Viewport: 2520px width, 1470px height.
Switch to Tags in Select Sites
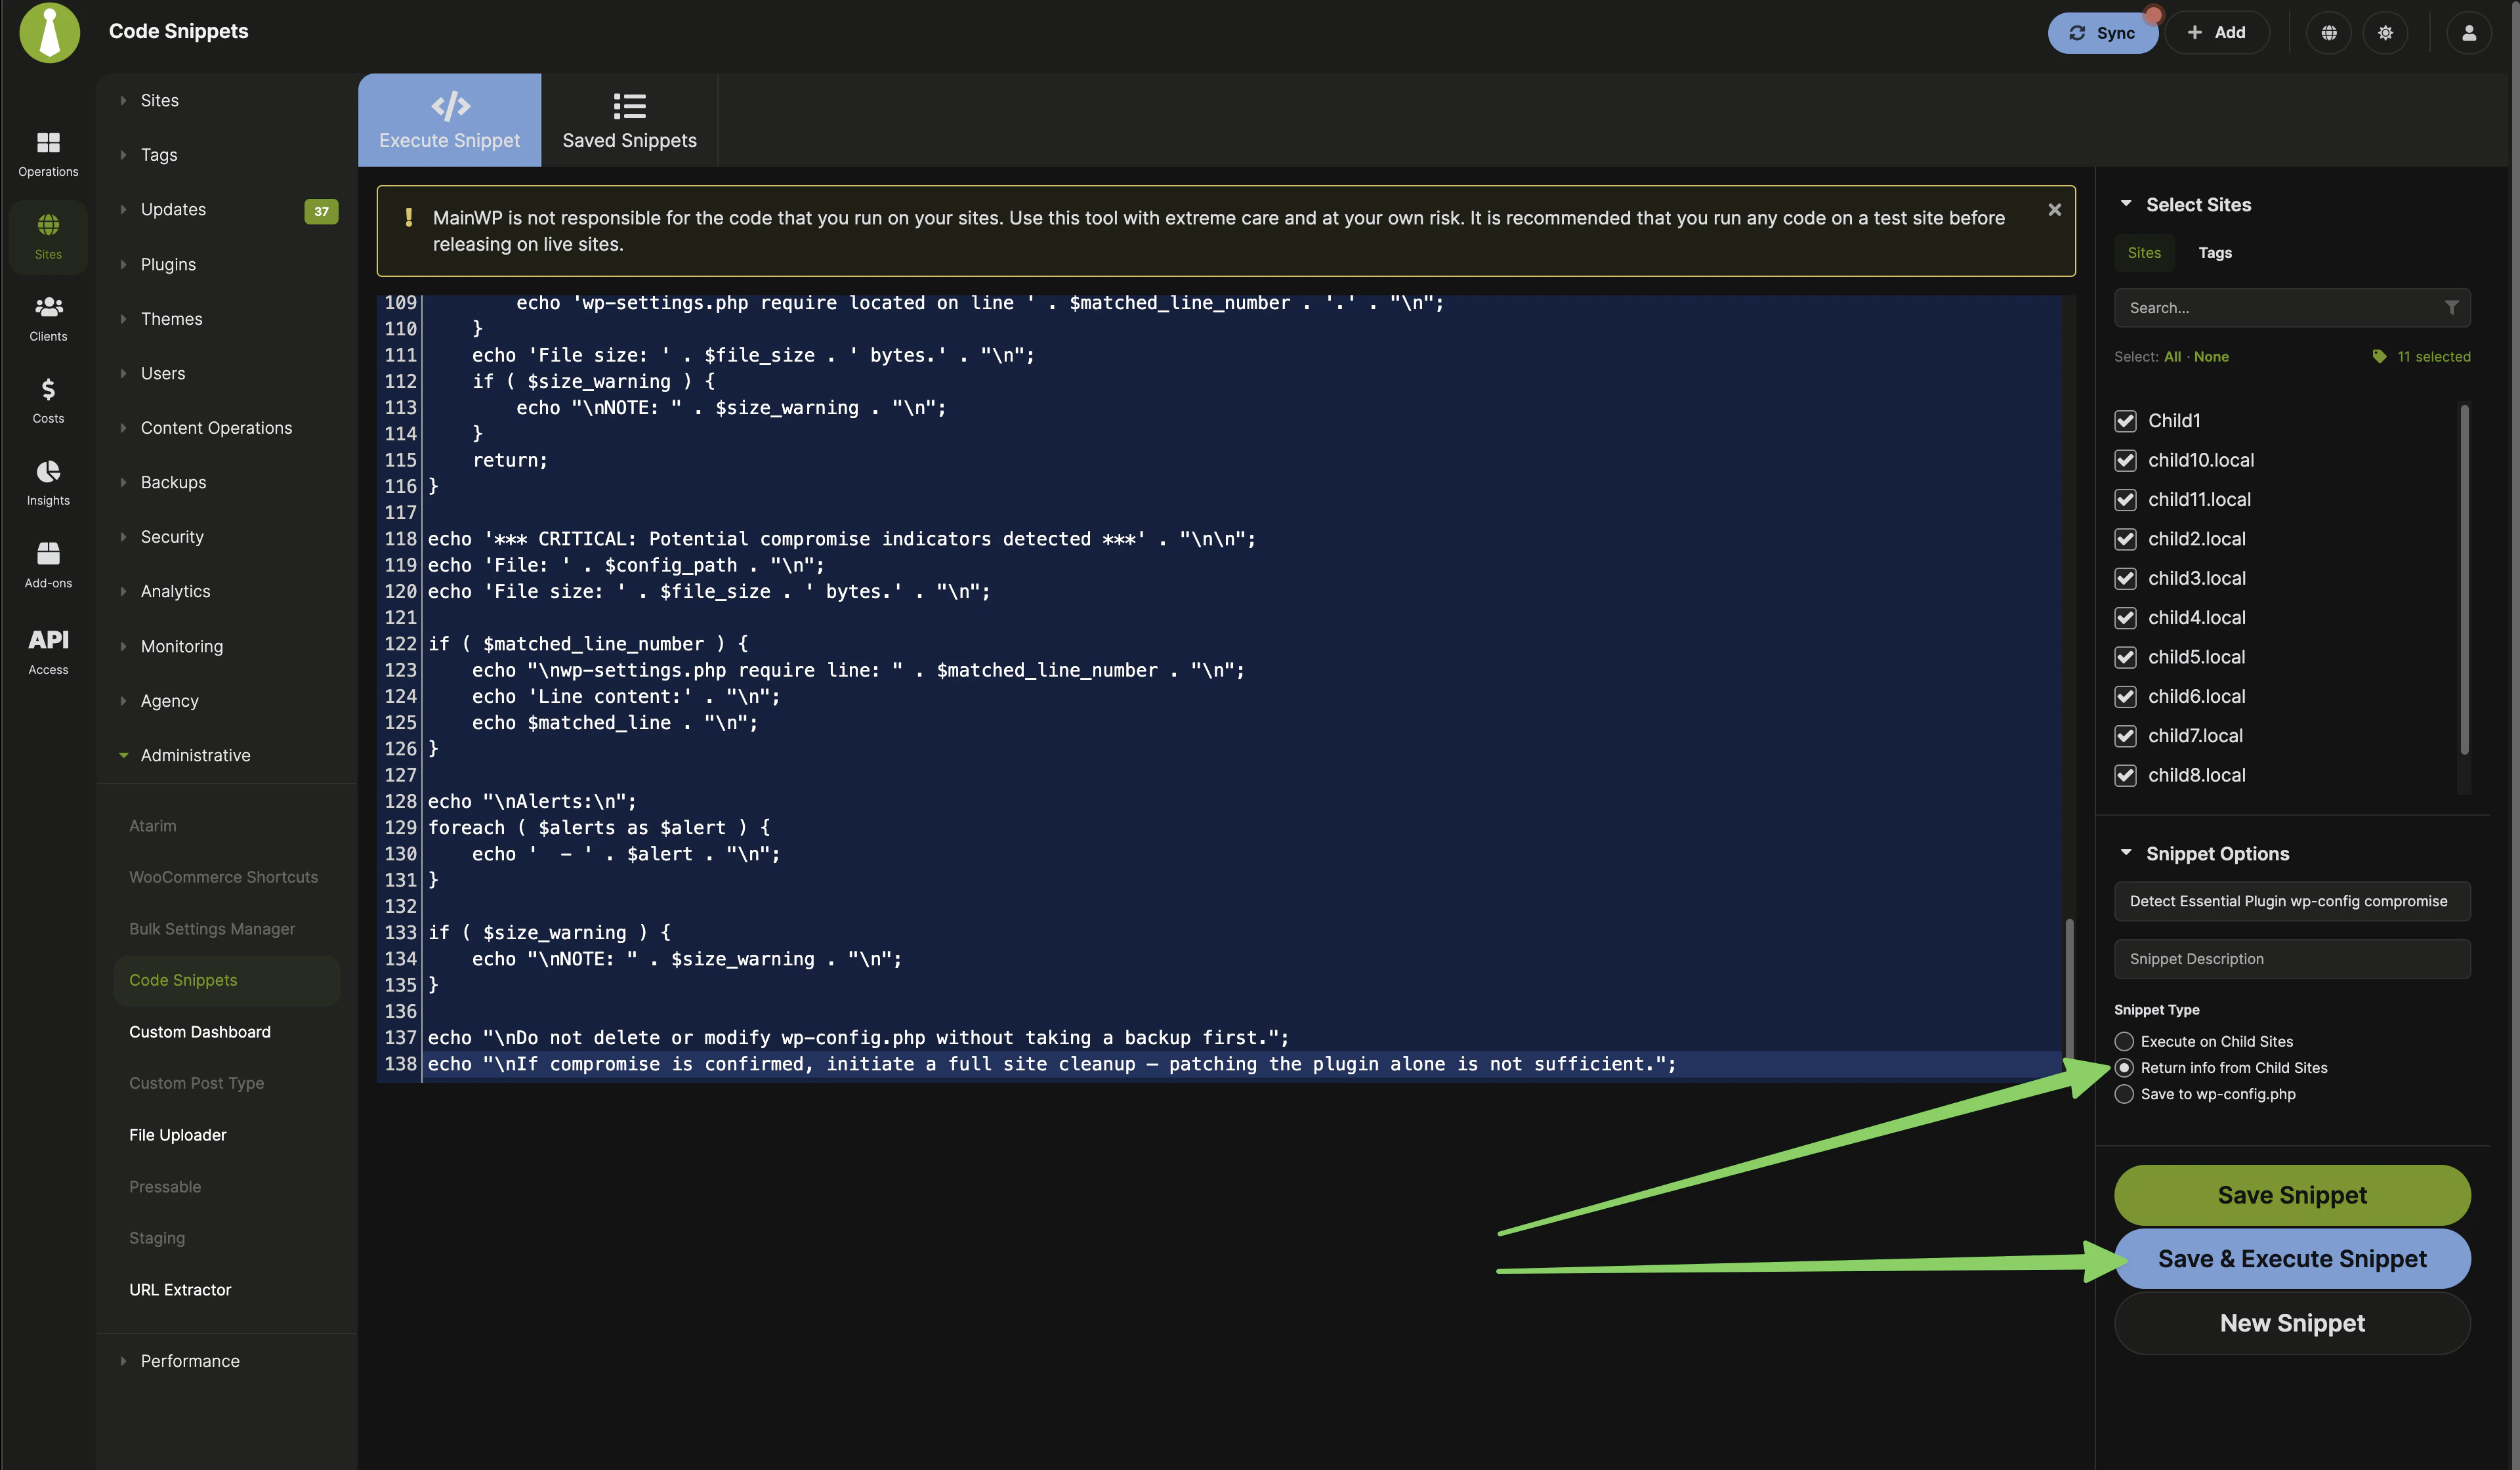click(x=2215, y=253)
